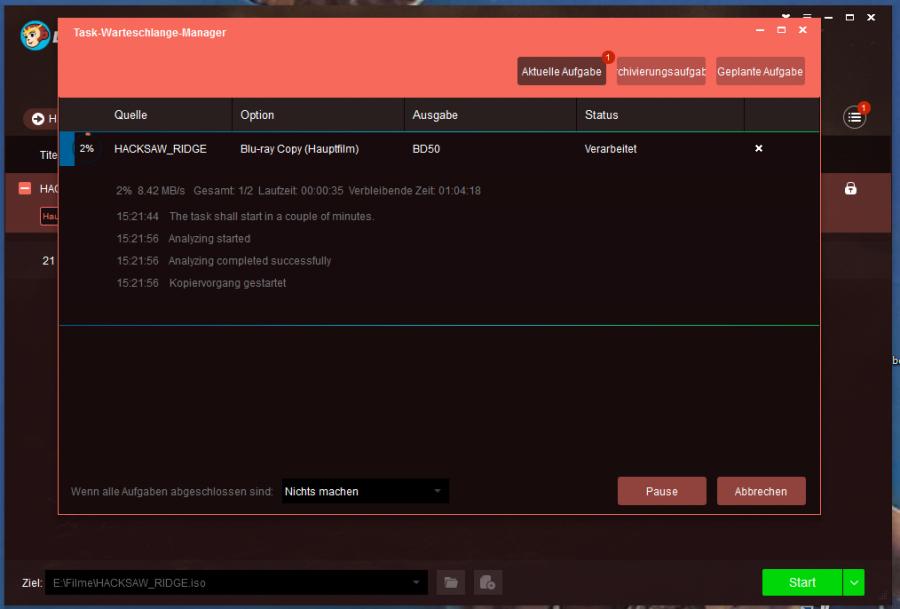Open the task queue list icon in DVDFab main window
Image resolution: width=900 pixels, height=609 pixels.
(854, 118)
